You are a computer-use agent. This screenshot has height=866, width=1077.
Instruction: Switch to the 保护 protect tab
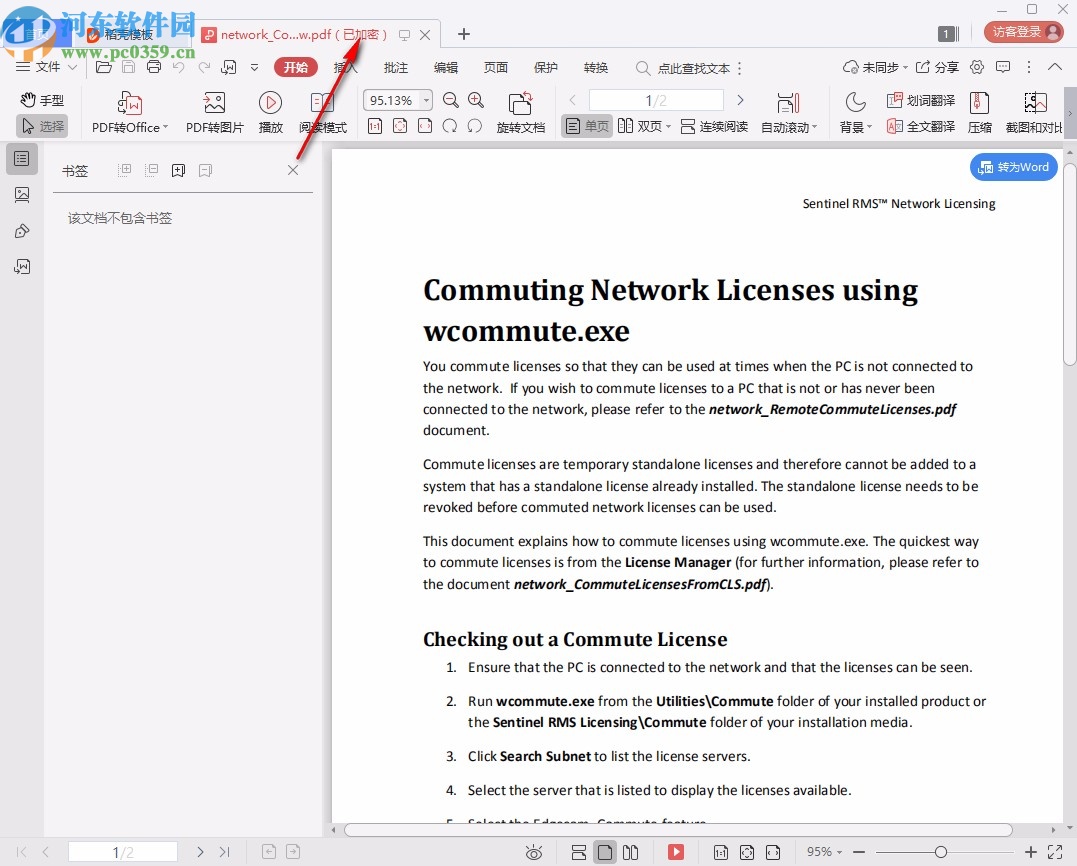pos(546,67)
